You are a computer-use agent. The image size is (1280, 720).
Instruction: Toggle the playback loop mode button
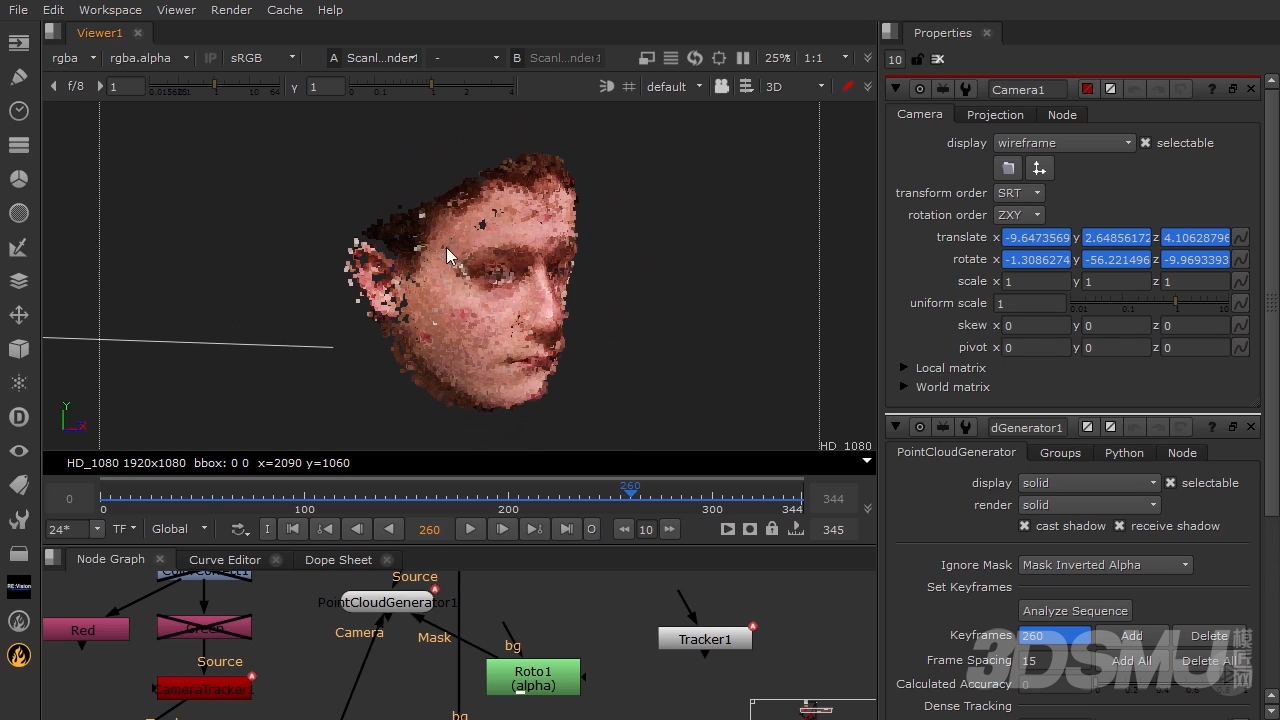(x=240, y=529)
